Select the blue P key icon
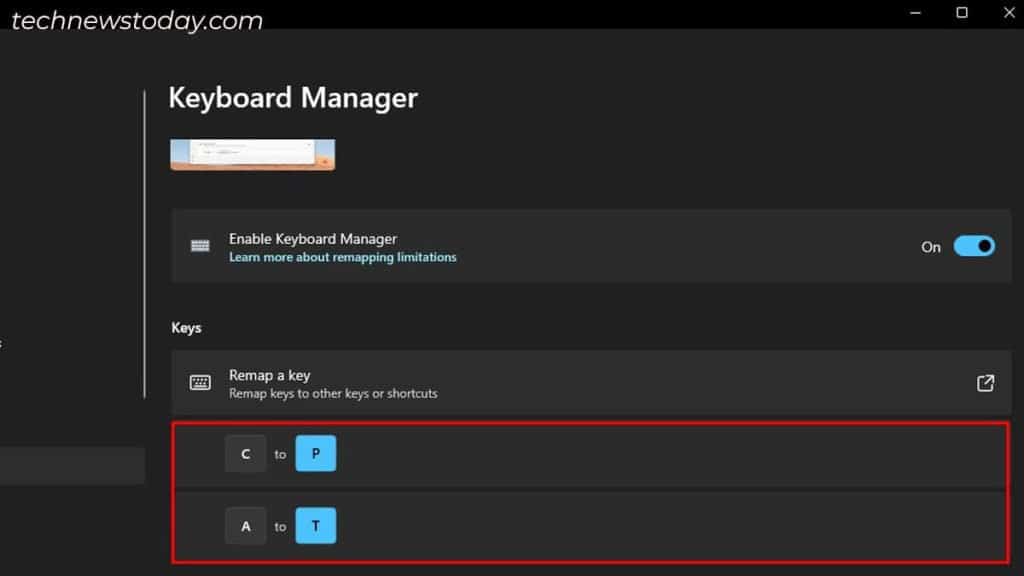This screenshot has height=576, width=1024. coord(316,453)
